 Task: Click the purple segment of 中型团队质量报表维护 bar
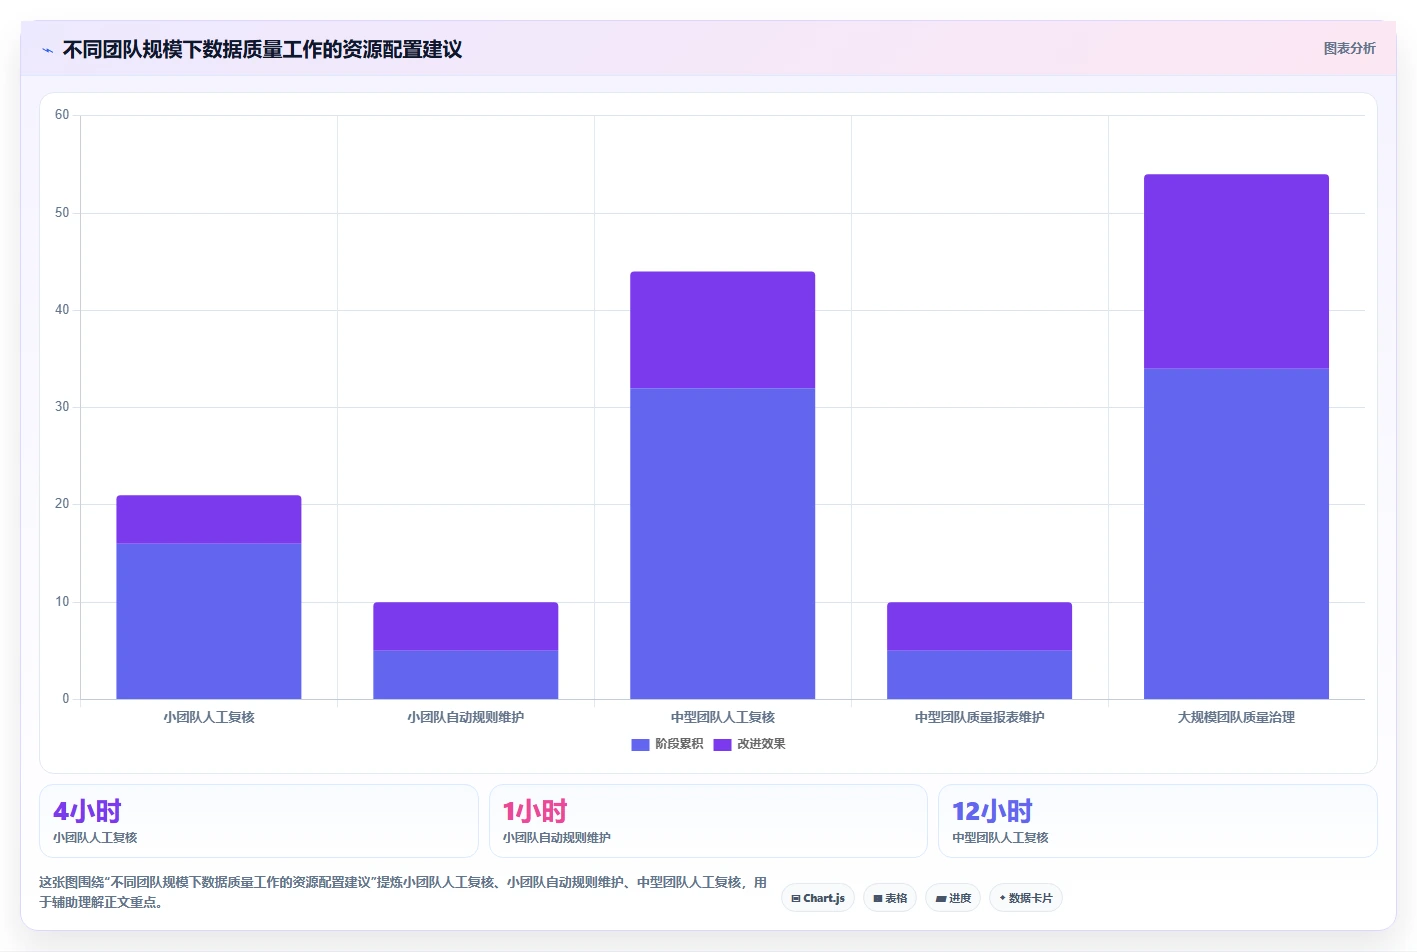tap(980, 626)
